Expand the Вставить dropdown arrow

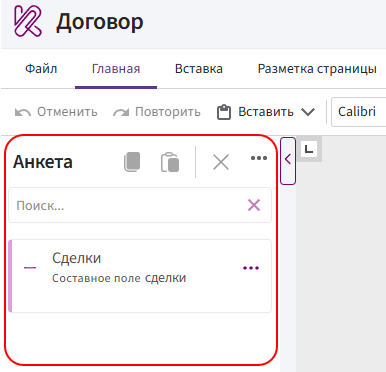308,112
